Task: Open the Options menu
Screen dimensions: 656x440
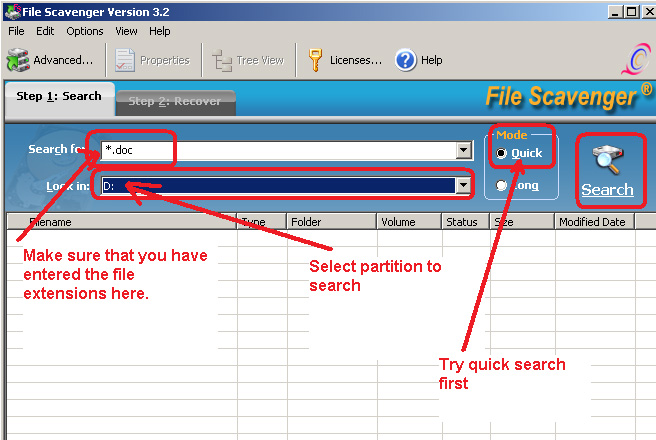Action: click(x=85, y=31)
